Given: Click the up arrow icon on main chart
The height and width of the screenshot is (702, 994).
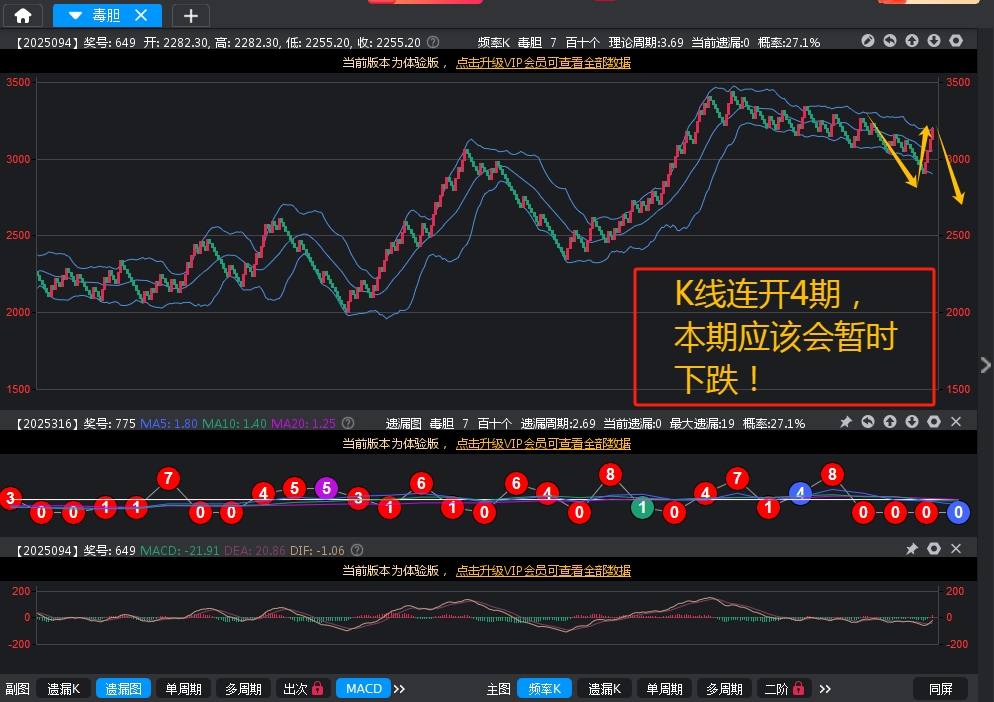Looking at the screenshot, I should point(911,41).
